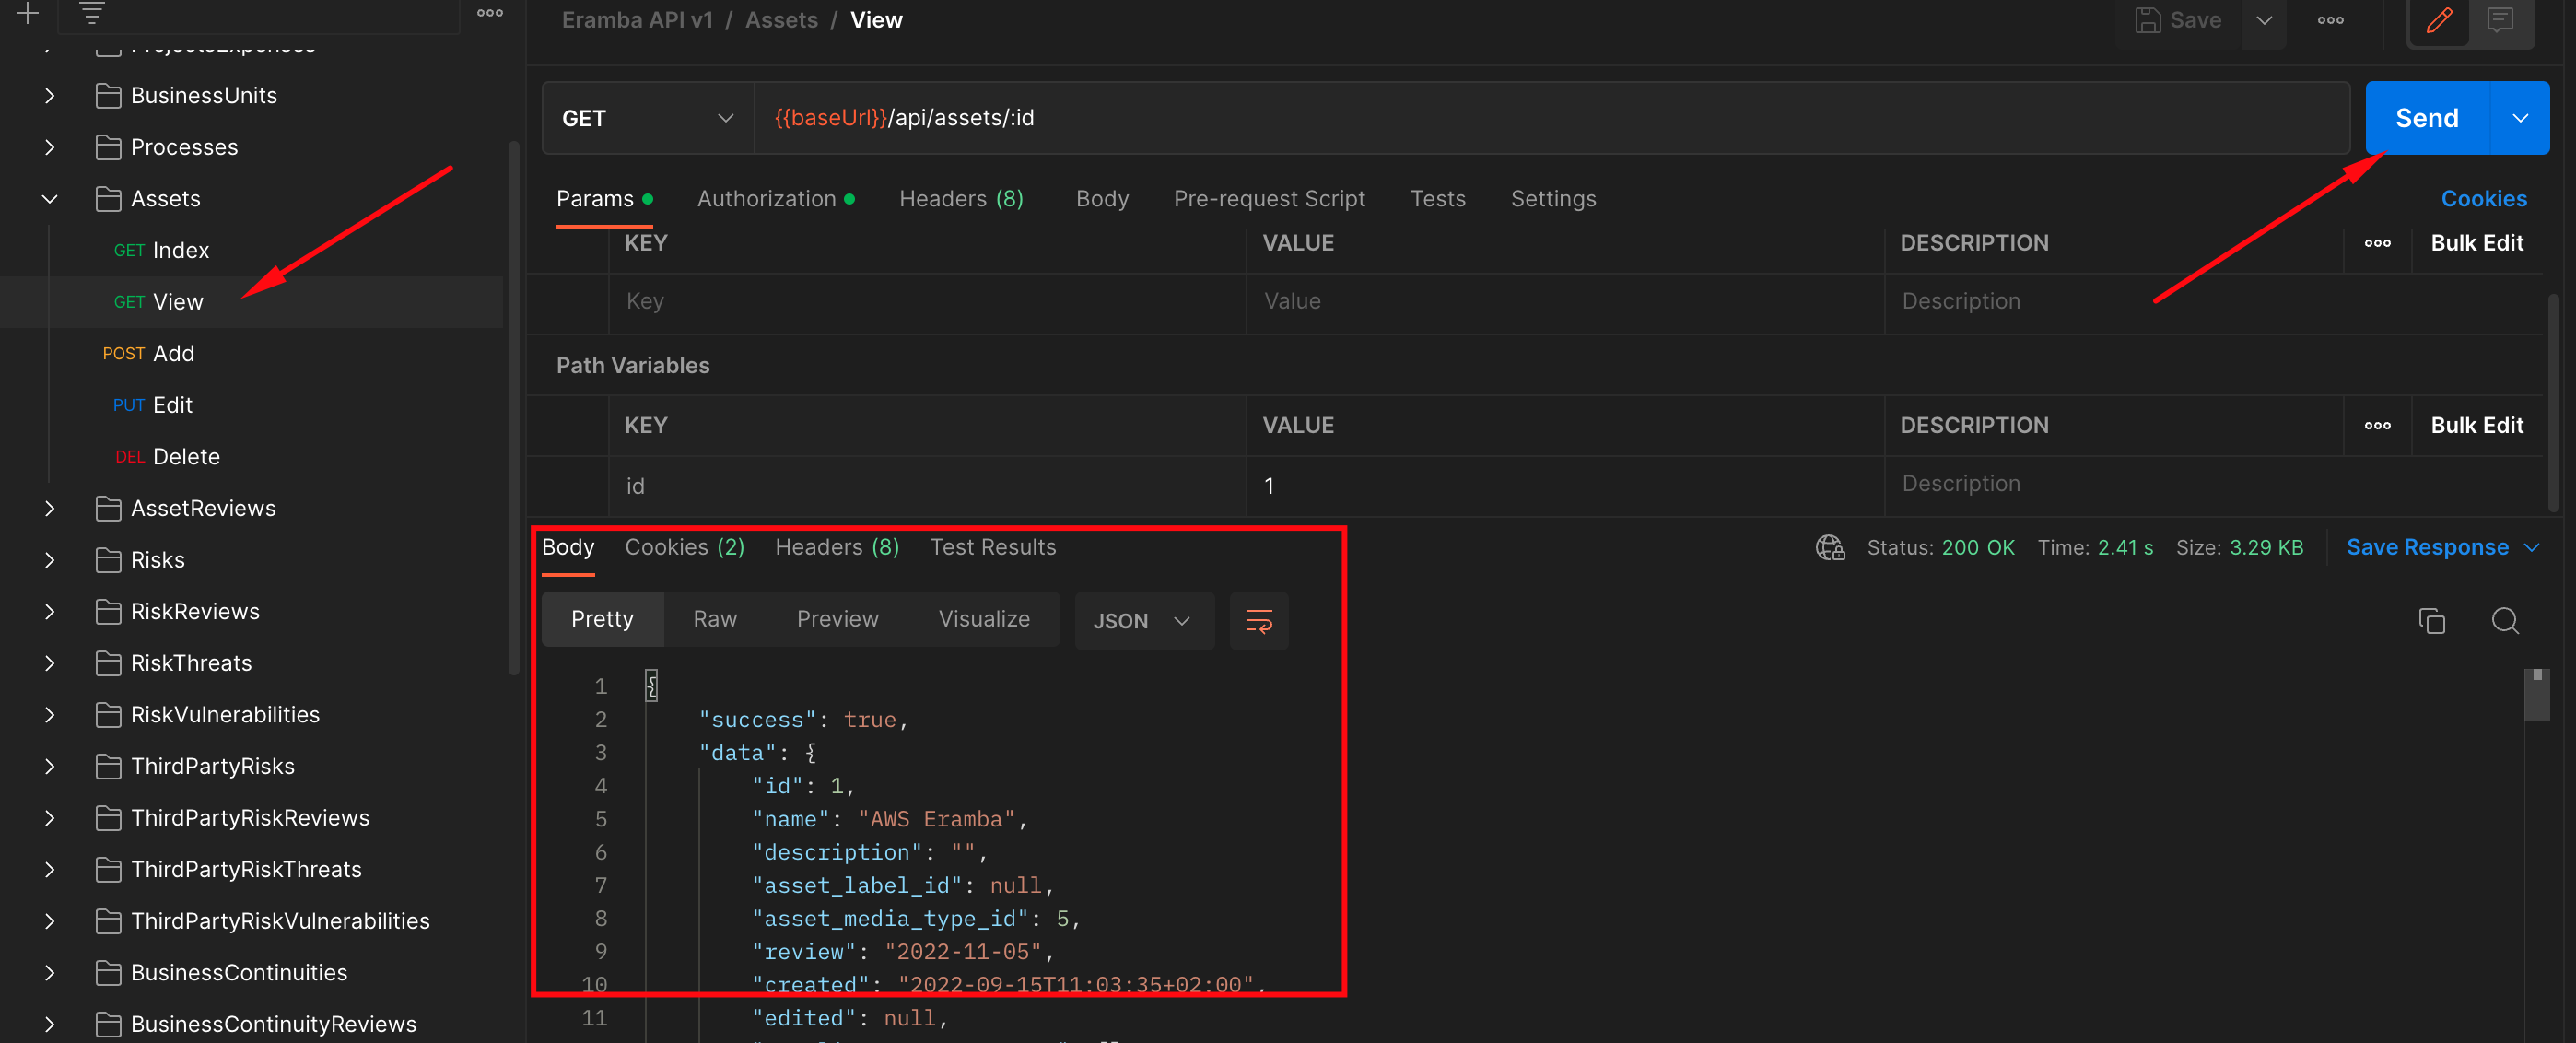Open the JSON format dropdown

[x=1144, y=621]
